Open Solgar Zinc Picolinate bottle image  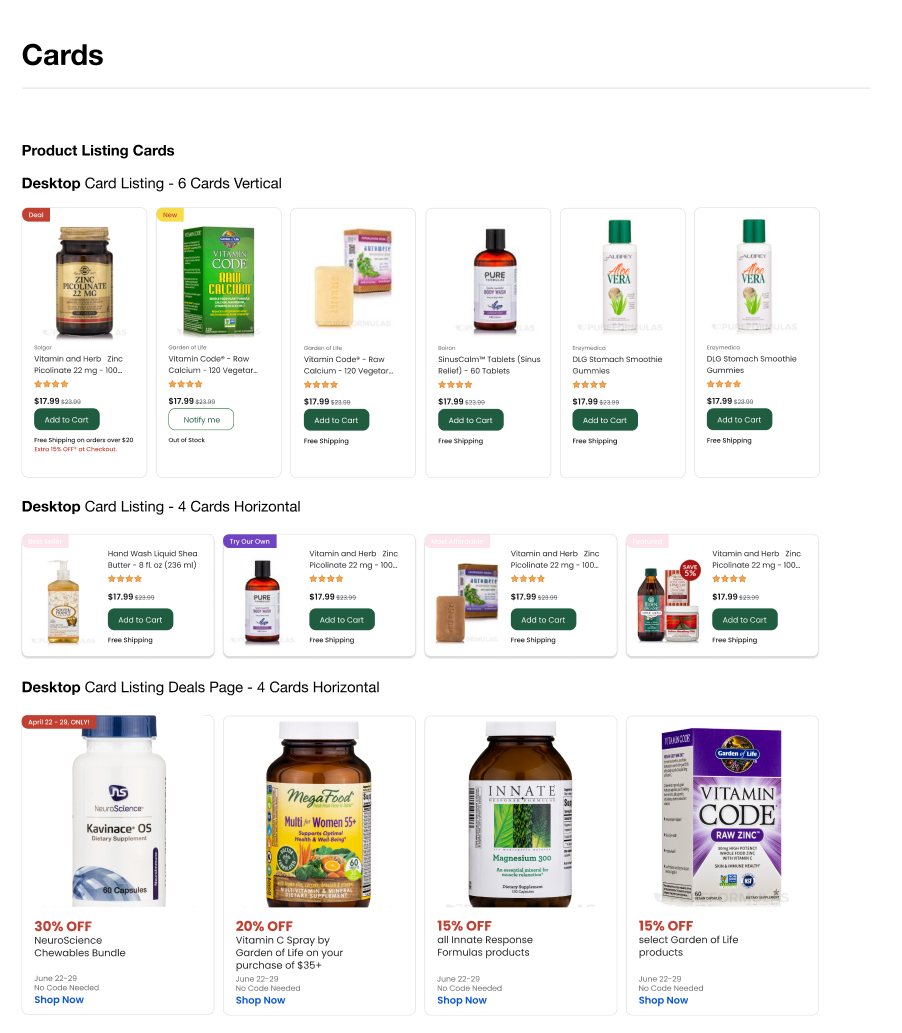coord(84,281)
